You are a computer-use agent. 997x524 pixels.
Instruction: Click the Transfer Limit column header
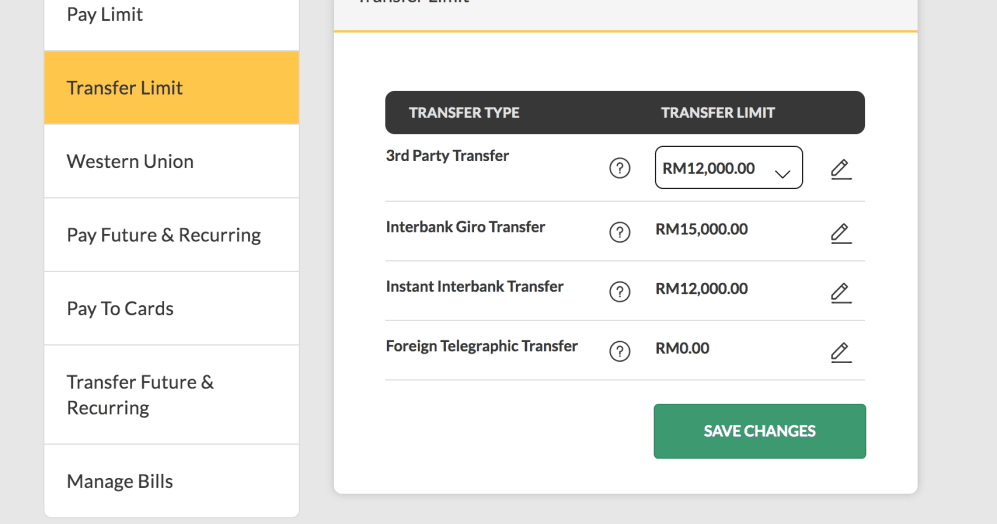[718, 113]
